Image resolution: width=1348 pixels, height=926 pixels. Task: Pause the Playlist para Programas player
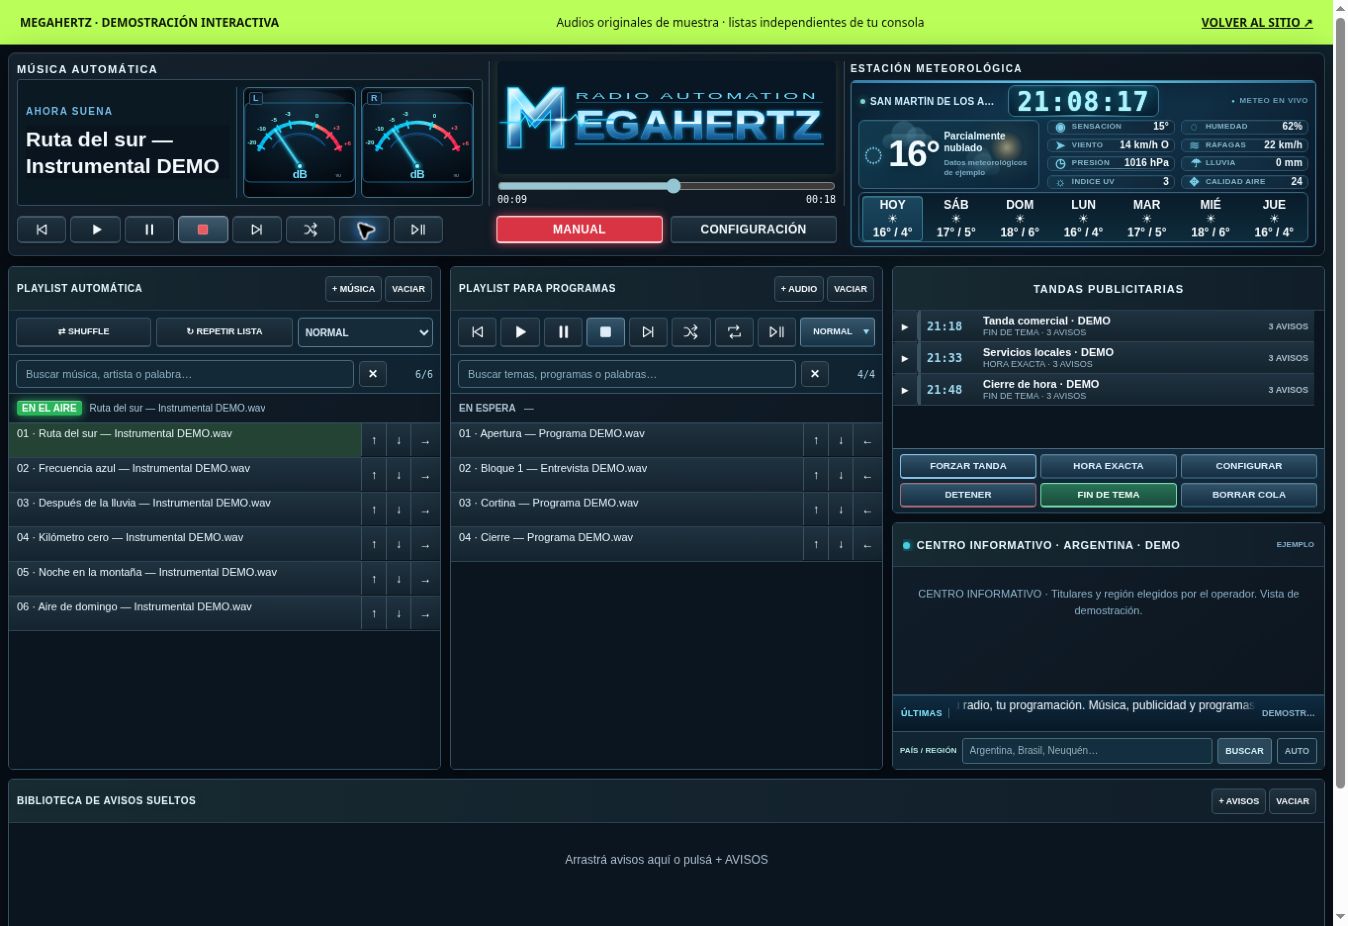pos(563,332)
